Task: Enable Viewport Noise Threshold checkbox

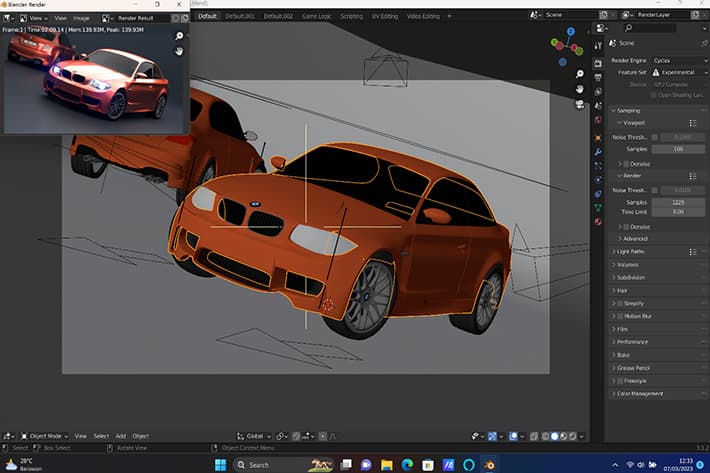Action: [x=655, y=137]
